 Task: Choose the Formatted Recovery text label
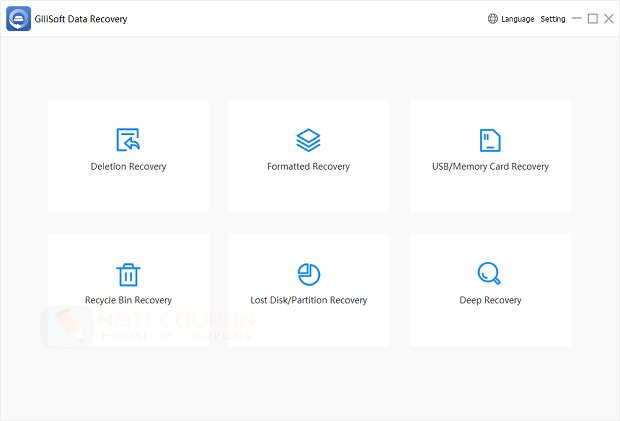click(x=308, y=167)
